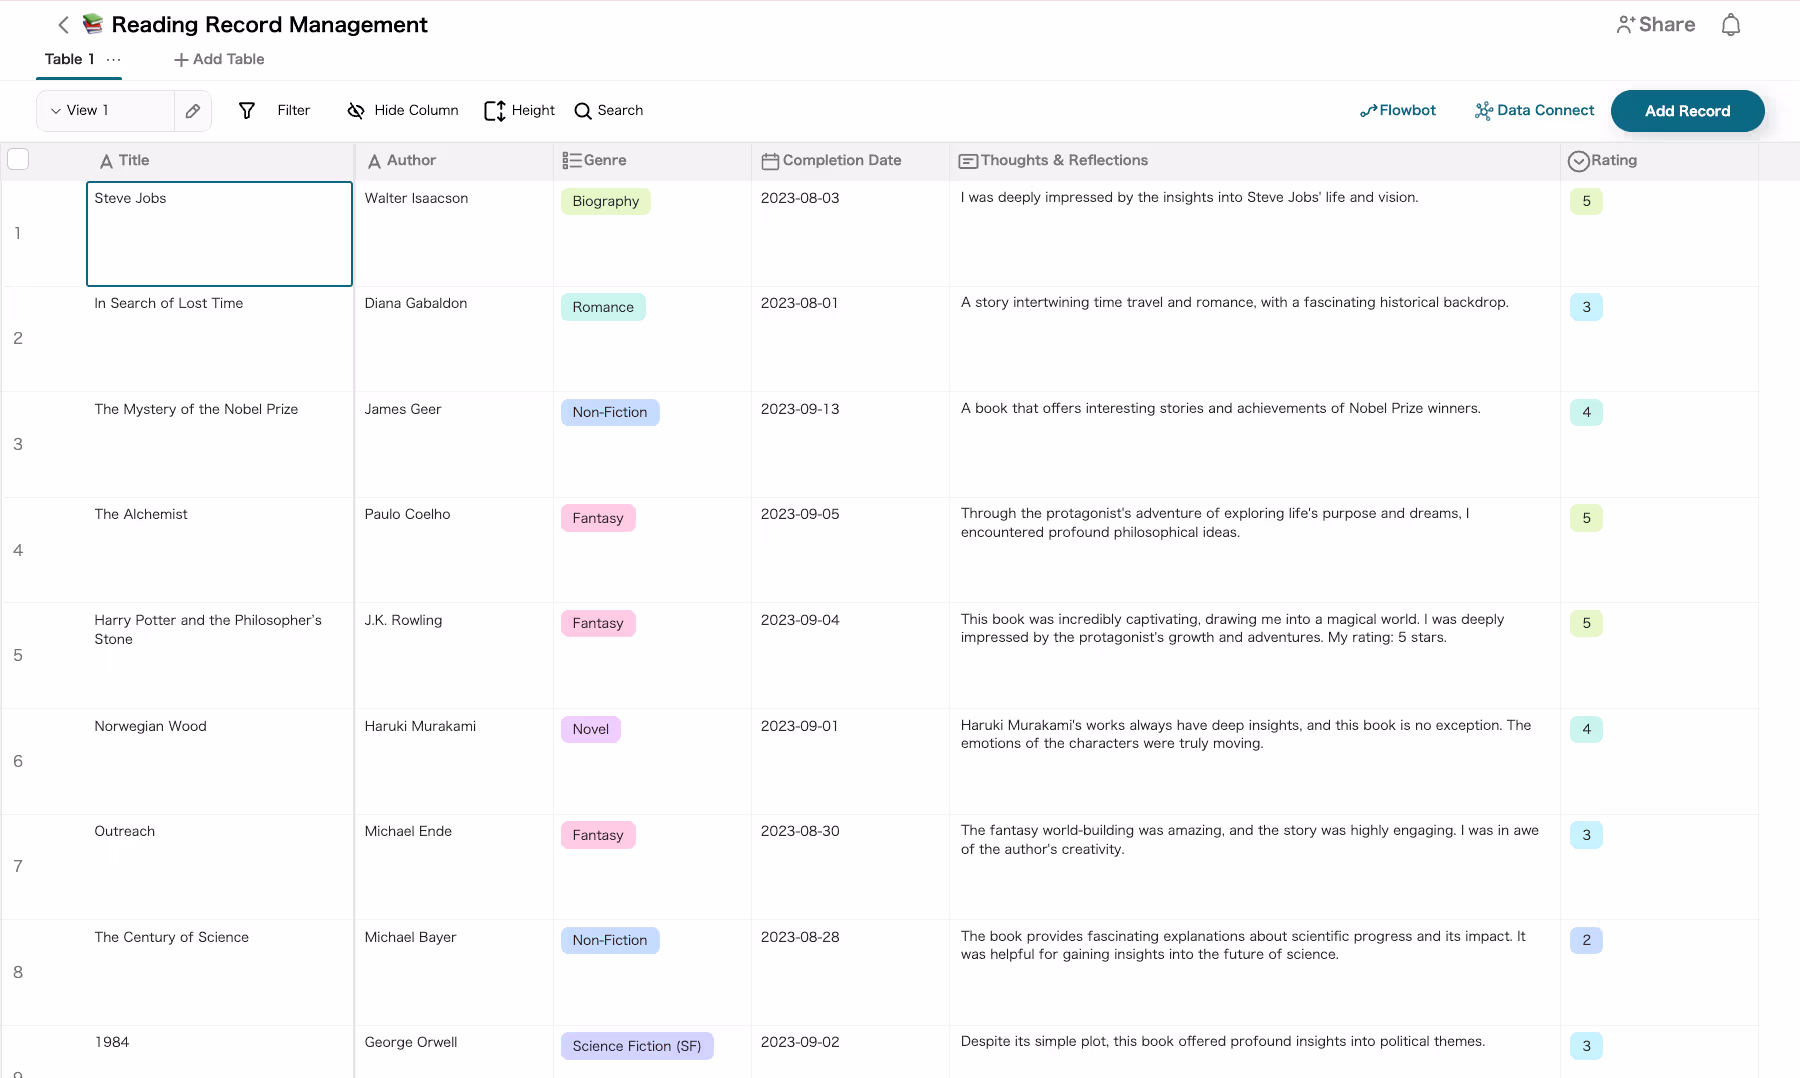Open the notification bell

(x=1731, y=25)
